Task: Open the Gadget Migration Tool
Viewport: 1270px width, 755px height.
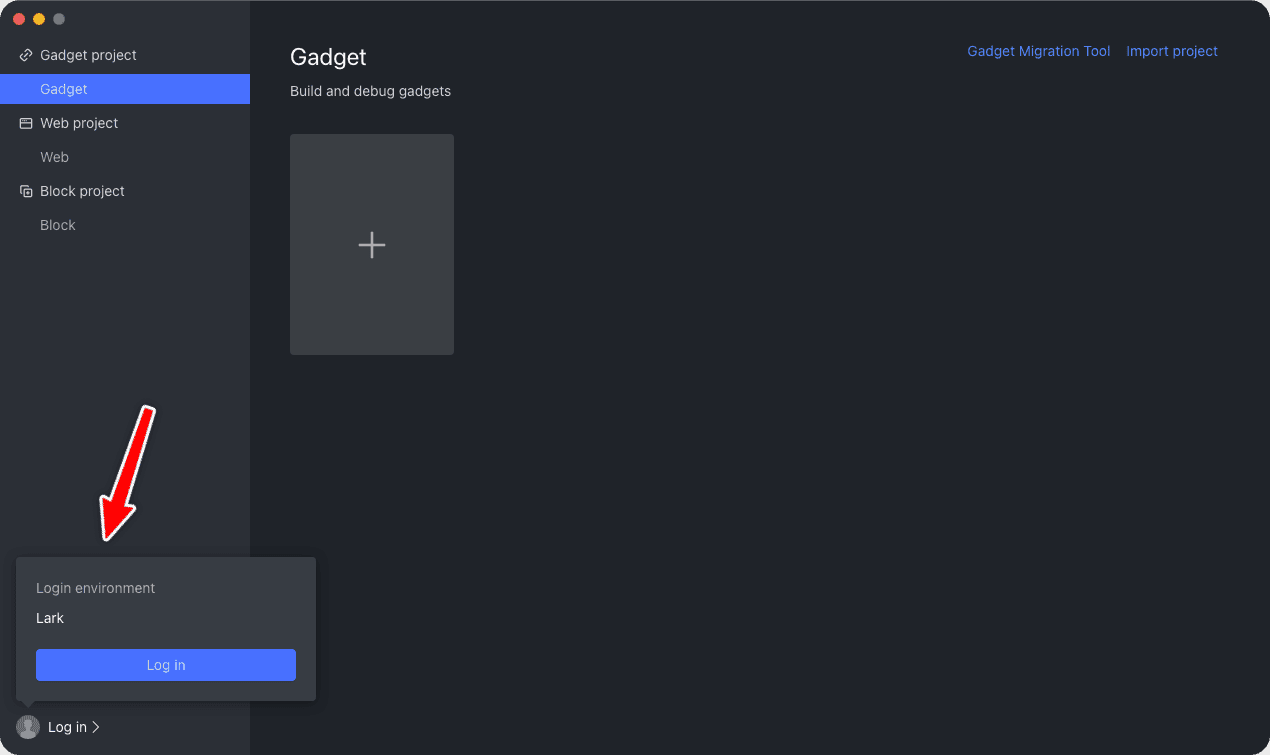Action: pyautogui.click(x=1038, y=51)
